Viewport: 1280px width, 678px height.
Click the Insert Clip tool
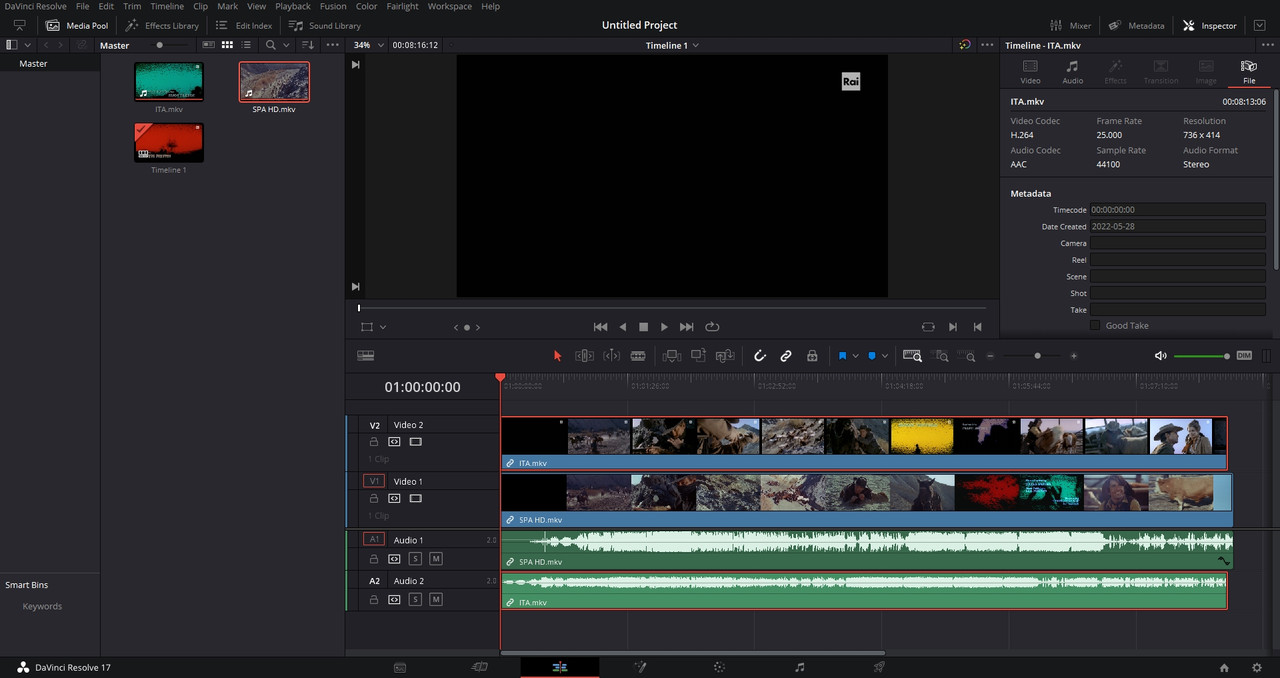coord(672,355)
